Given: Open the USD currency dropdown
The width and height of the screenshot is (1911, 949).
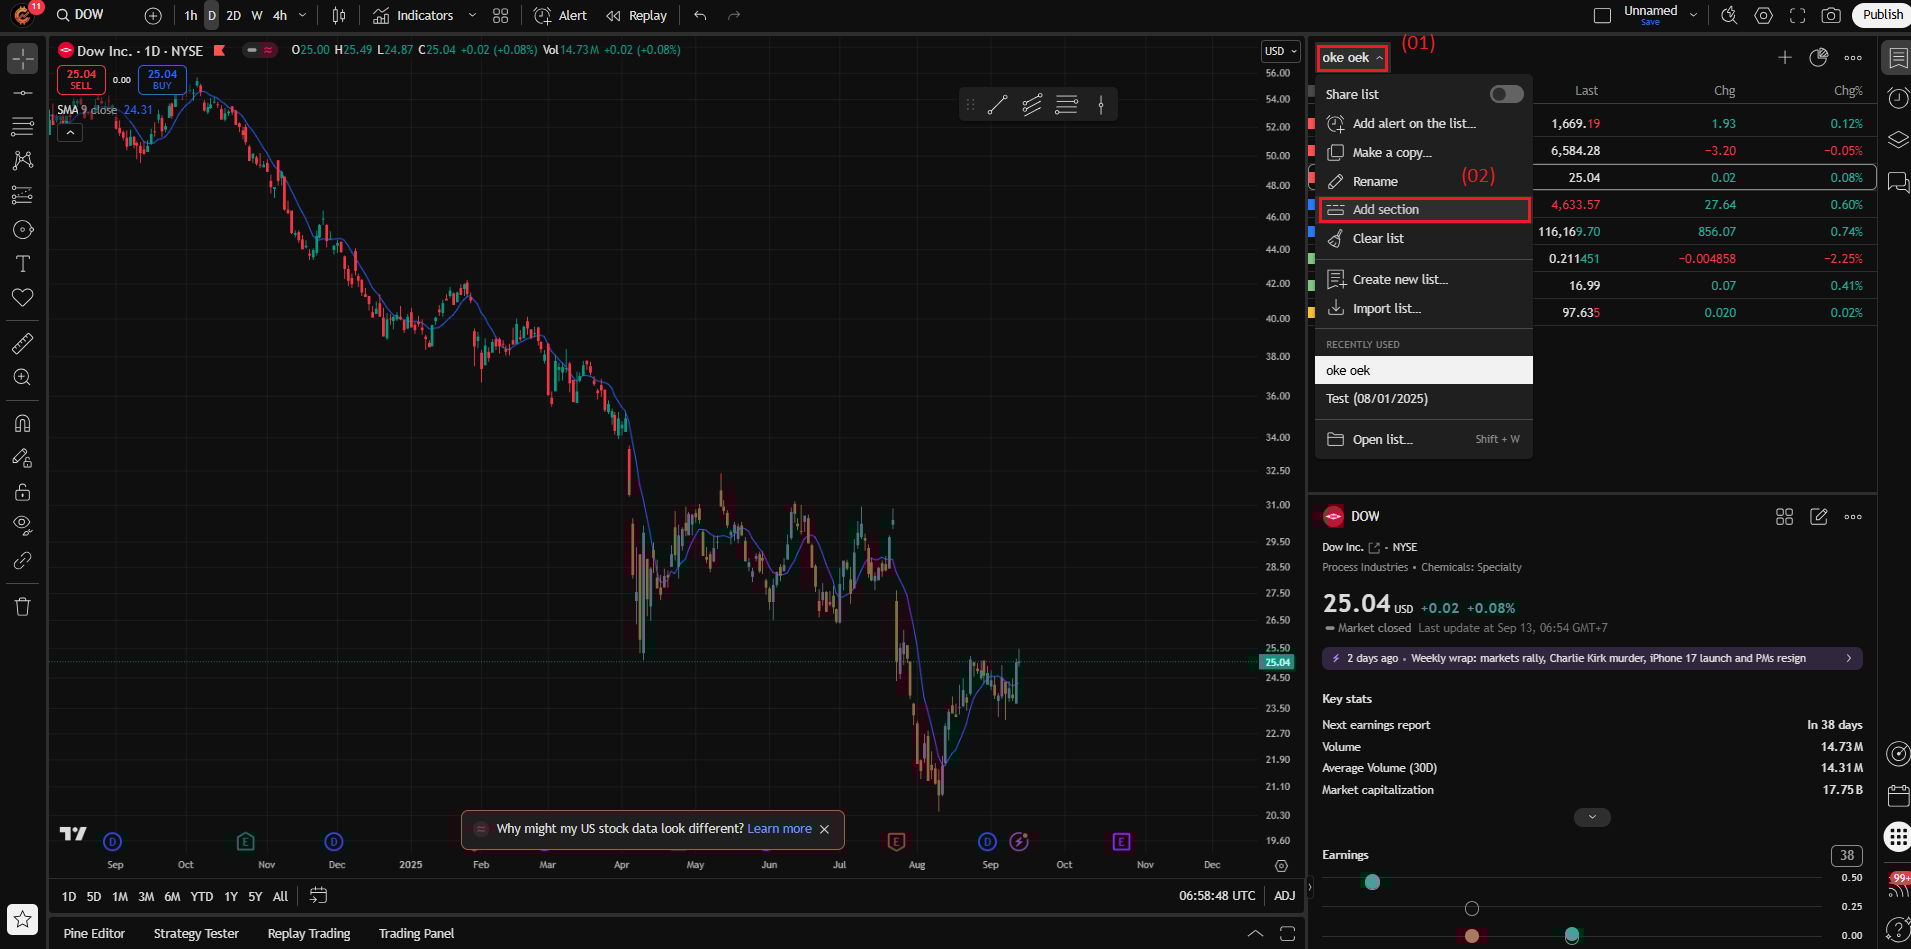Looking at the screenshot, I should coord(1280,51).
